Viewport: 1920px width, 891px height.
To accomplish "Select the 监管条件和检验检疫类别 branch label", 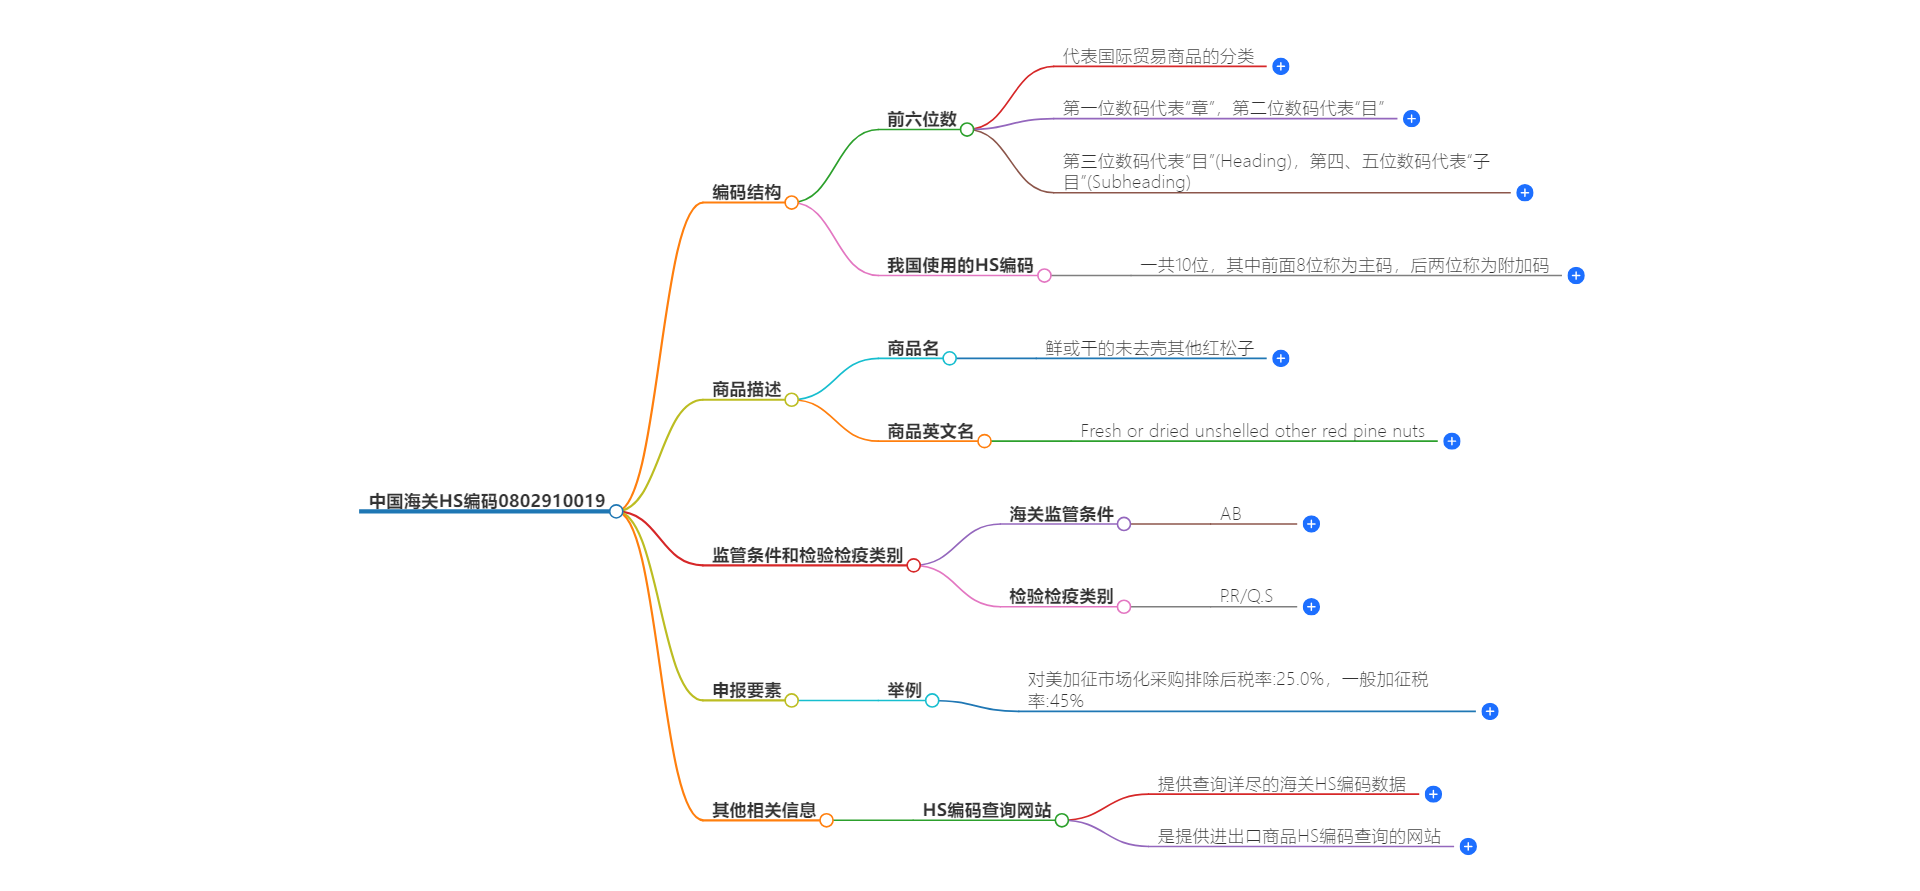I will pyautogui.click(x=807, y=555).
